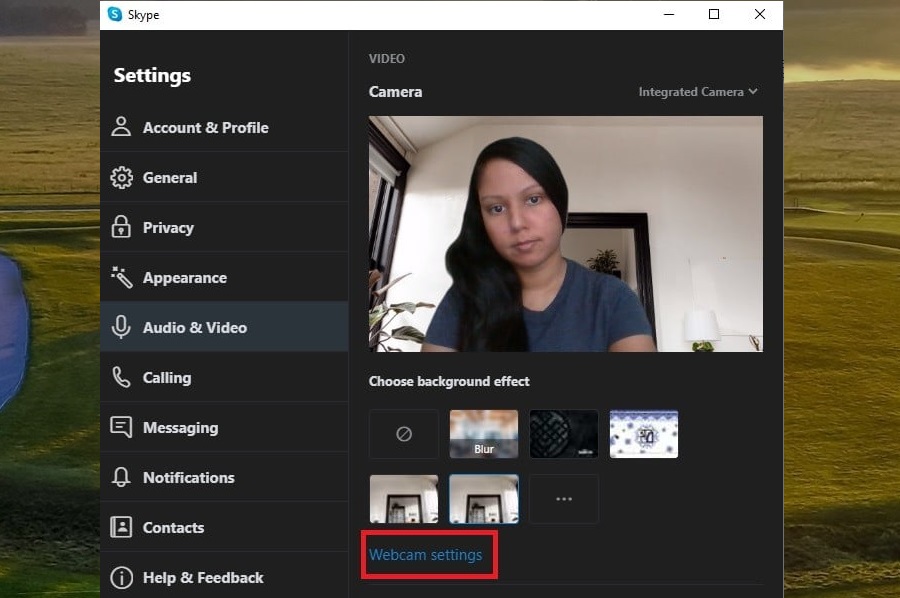
Task: Select the currently highlighted photo background
Action: (483, 498)
